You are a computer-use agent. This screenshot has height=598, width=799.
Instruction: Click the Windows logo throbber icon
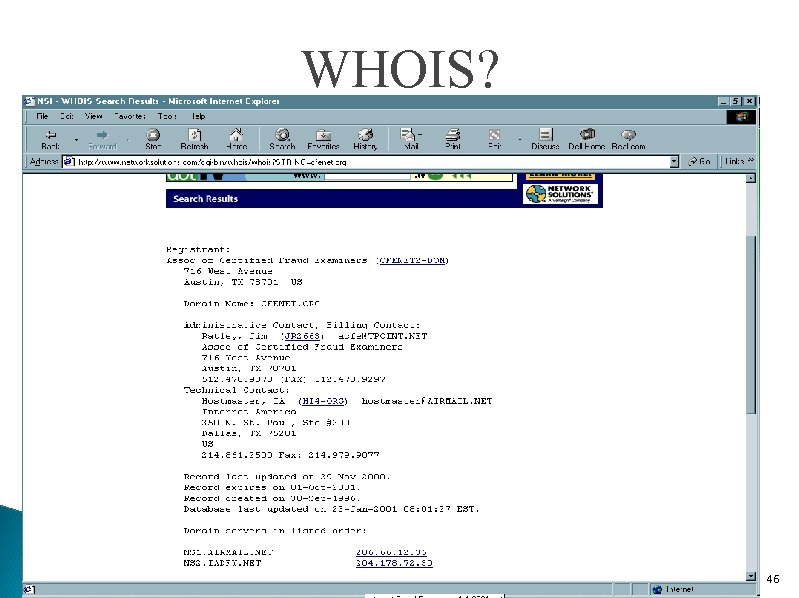pos(741,117)
